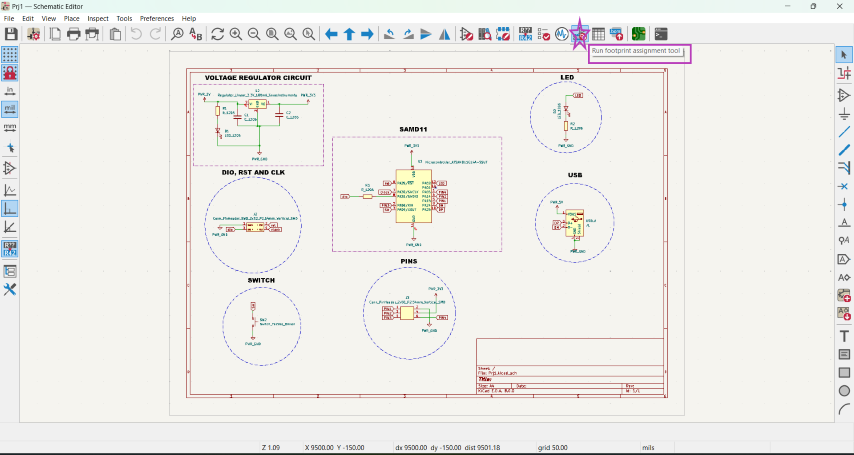Image resolution: width=854 pixels, height=455 pixels.
Task: Select the Add Symbol tool
Action: pyautogui.click(x=844, y=95)
